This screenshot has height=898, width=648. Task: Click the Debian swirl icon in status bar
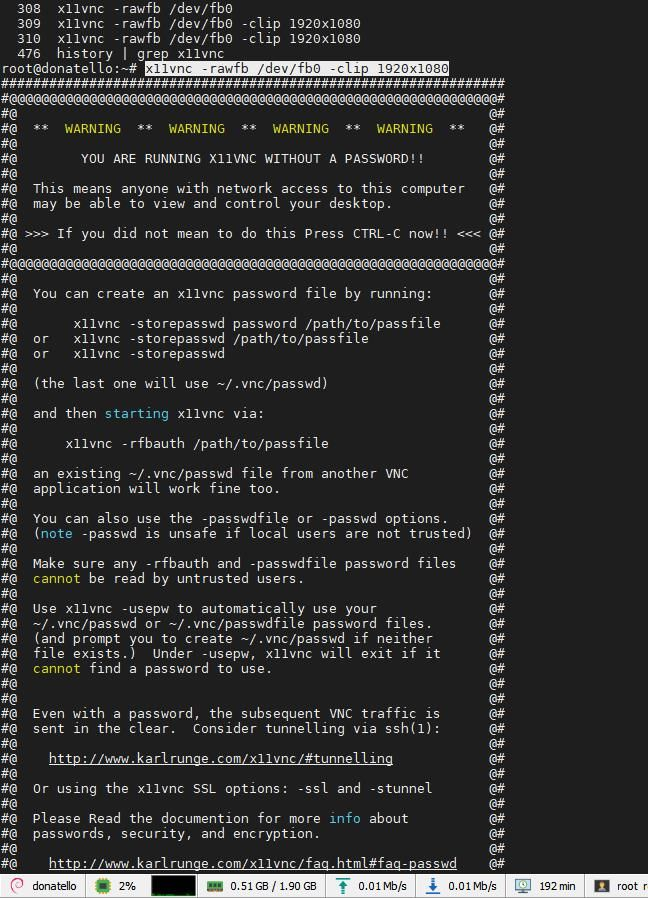(x=17, y=886)
